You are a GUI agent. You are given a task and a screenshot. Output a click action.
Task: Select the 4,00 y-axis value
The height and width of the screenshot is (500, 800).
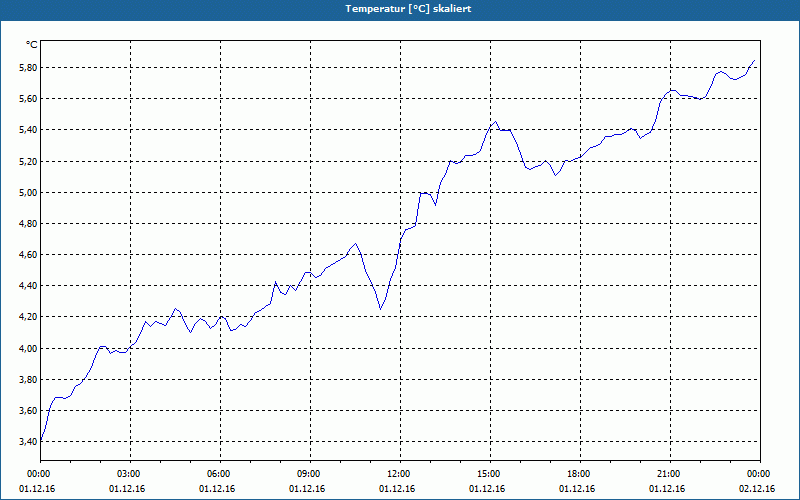(x=28, y=348)
